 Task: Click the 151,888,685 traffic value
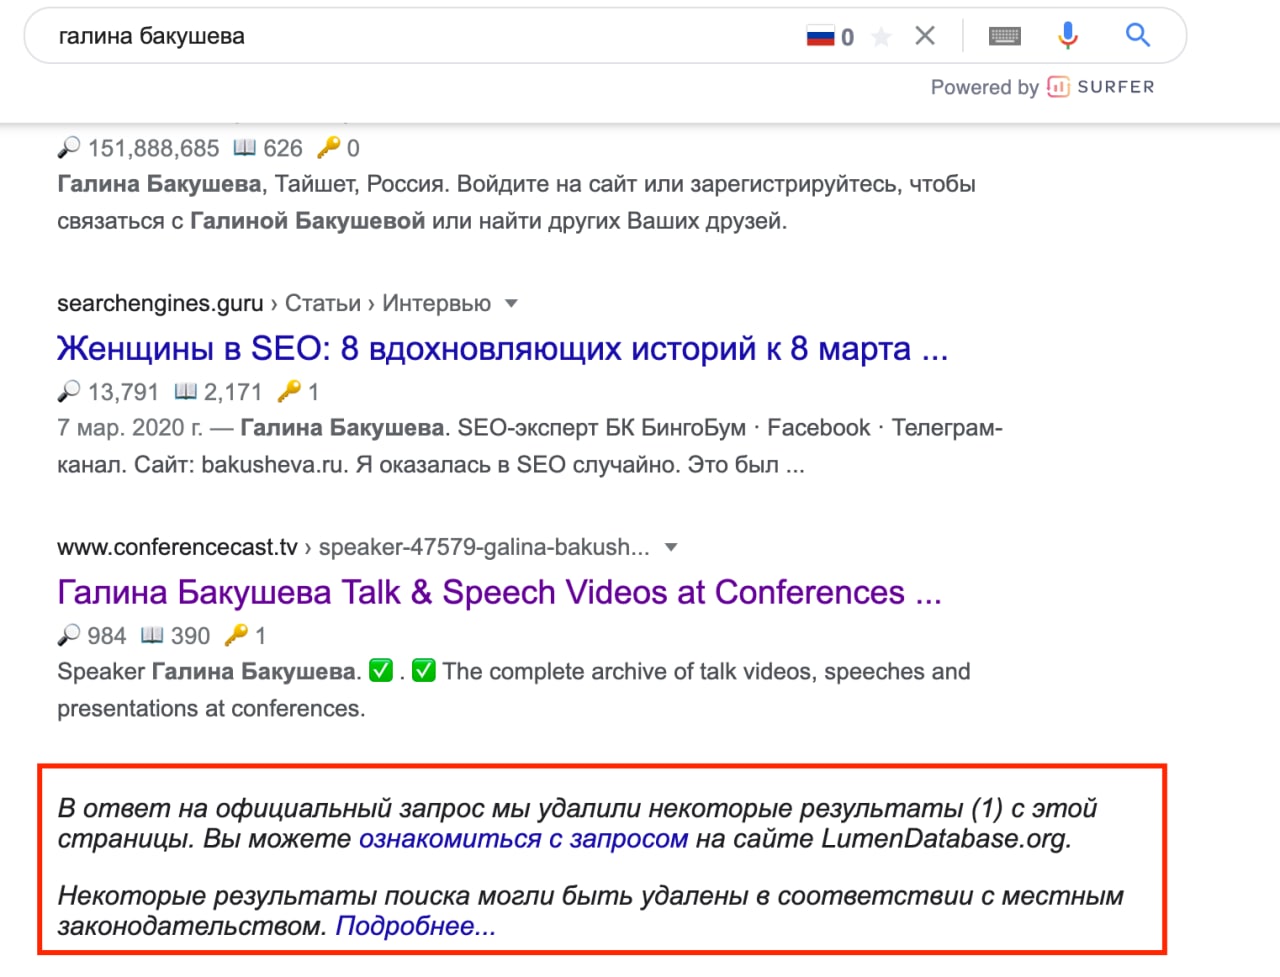point(153,148)
